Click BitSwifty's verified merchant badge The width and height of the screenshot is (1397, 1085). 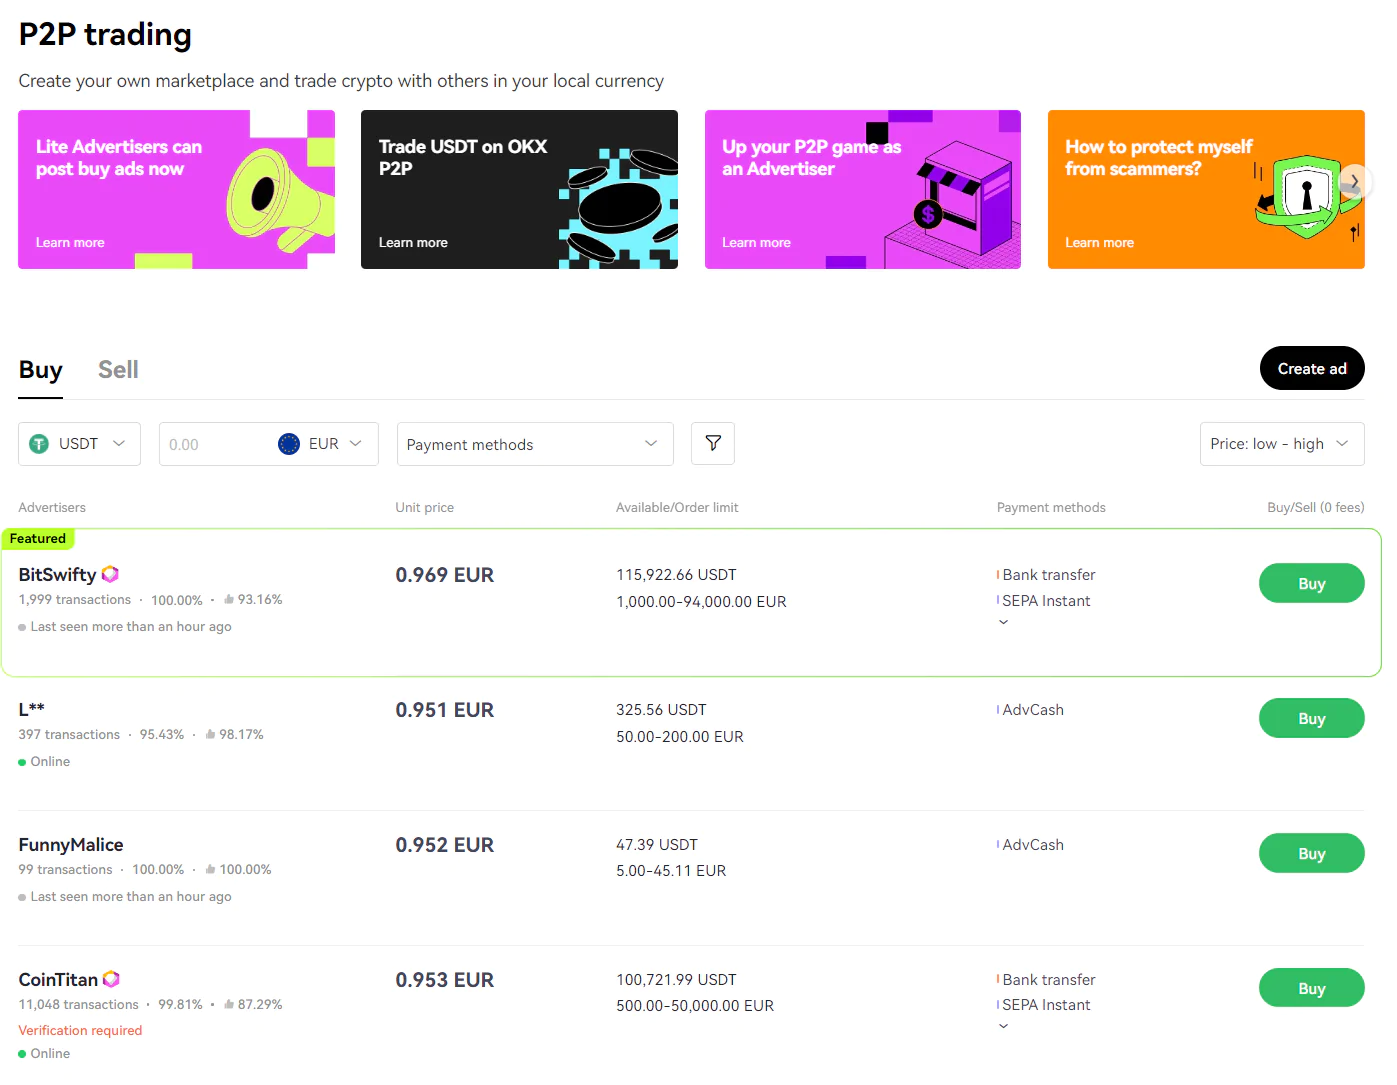click(110, 574)
